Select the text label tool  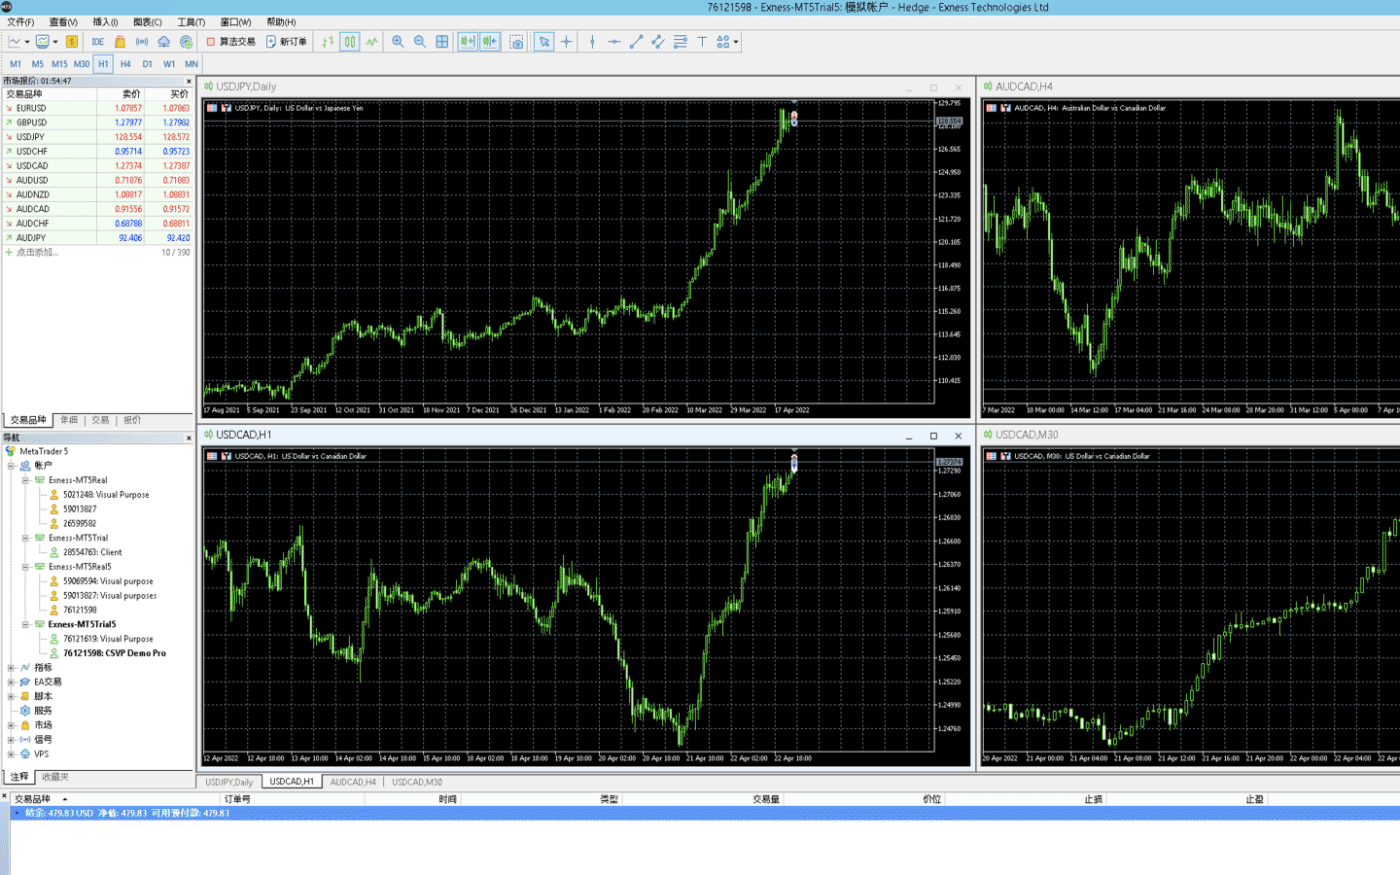click(x=702, y=42)
